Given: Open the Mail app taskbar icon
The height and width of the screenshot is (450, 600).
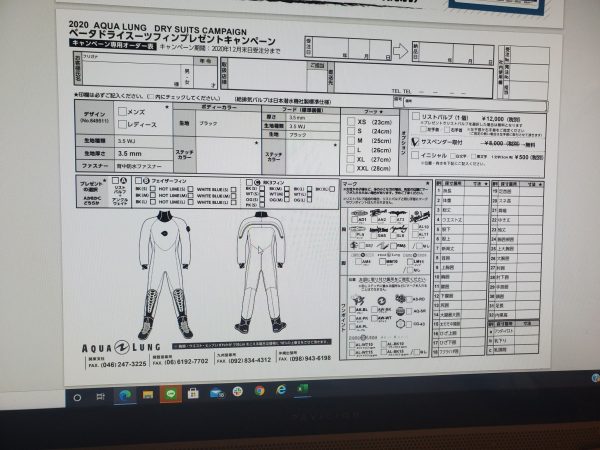Looking at the screenshot, I should click(215, 393).
